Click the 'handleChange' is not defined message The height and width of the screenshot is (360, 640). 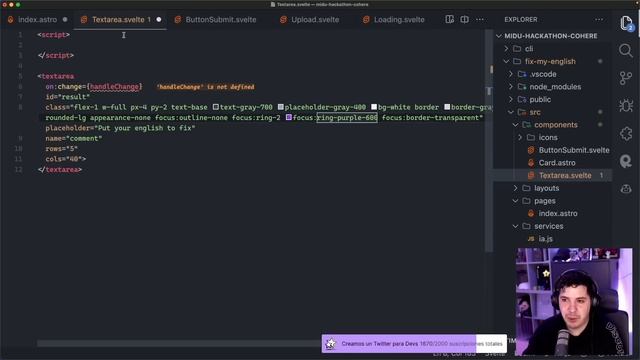click(x=205, y=87)
